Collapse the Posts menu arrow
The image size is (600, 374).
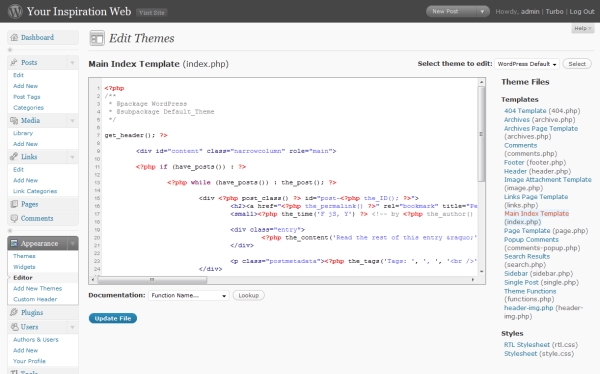[x=72, y=62]
